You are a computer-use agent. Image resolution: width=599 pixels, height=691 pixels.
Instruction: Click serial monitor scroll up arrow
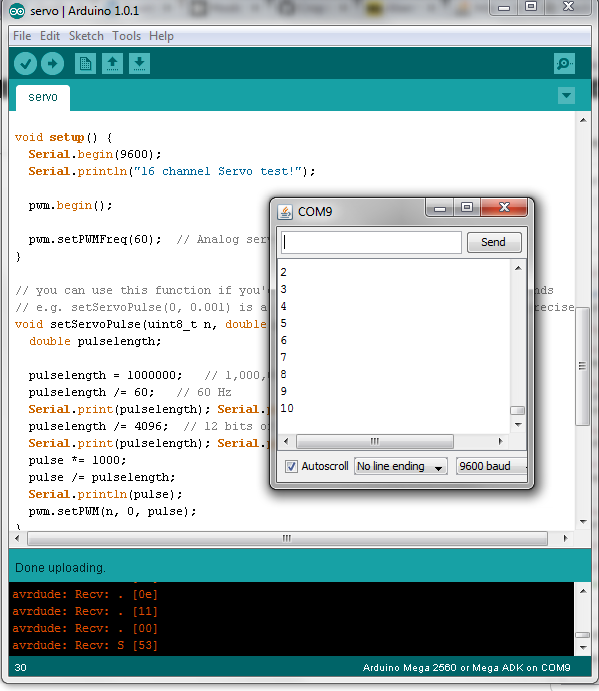[x=518, y=268]
